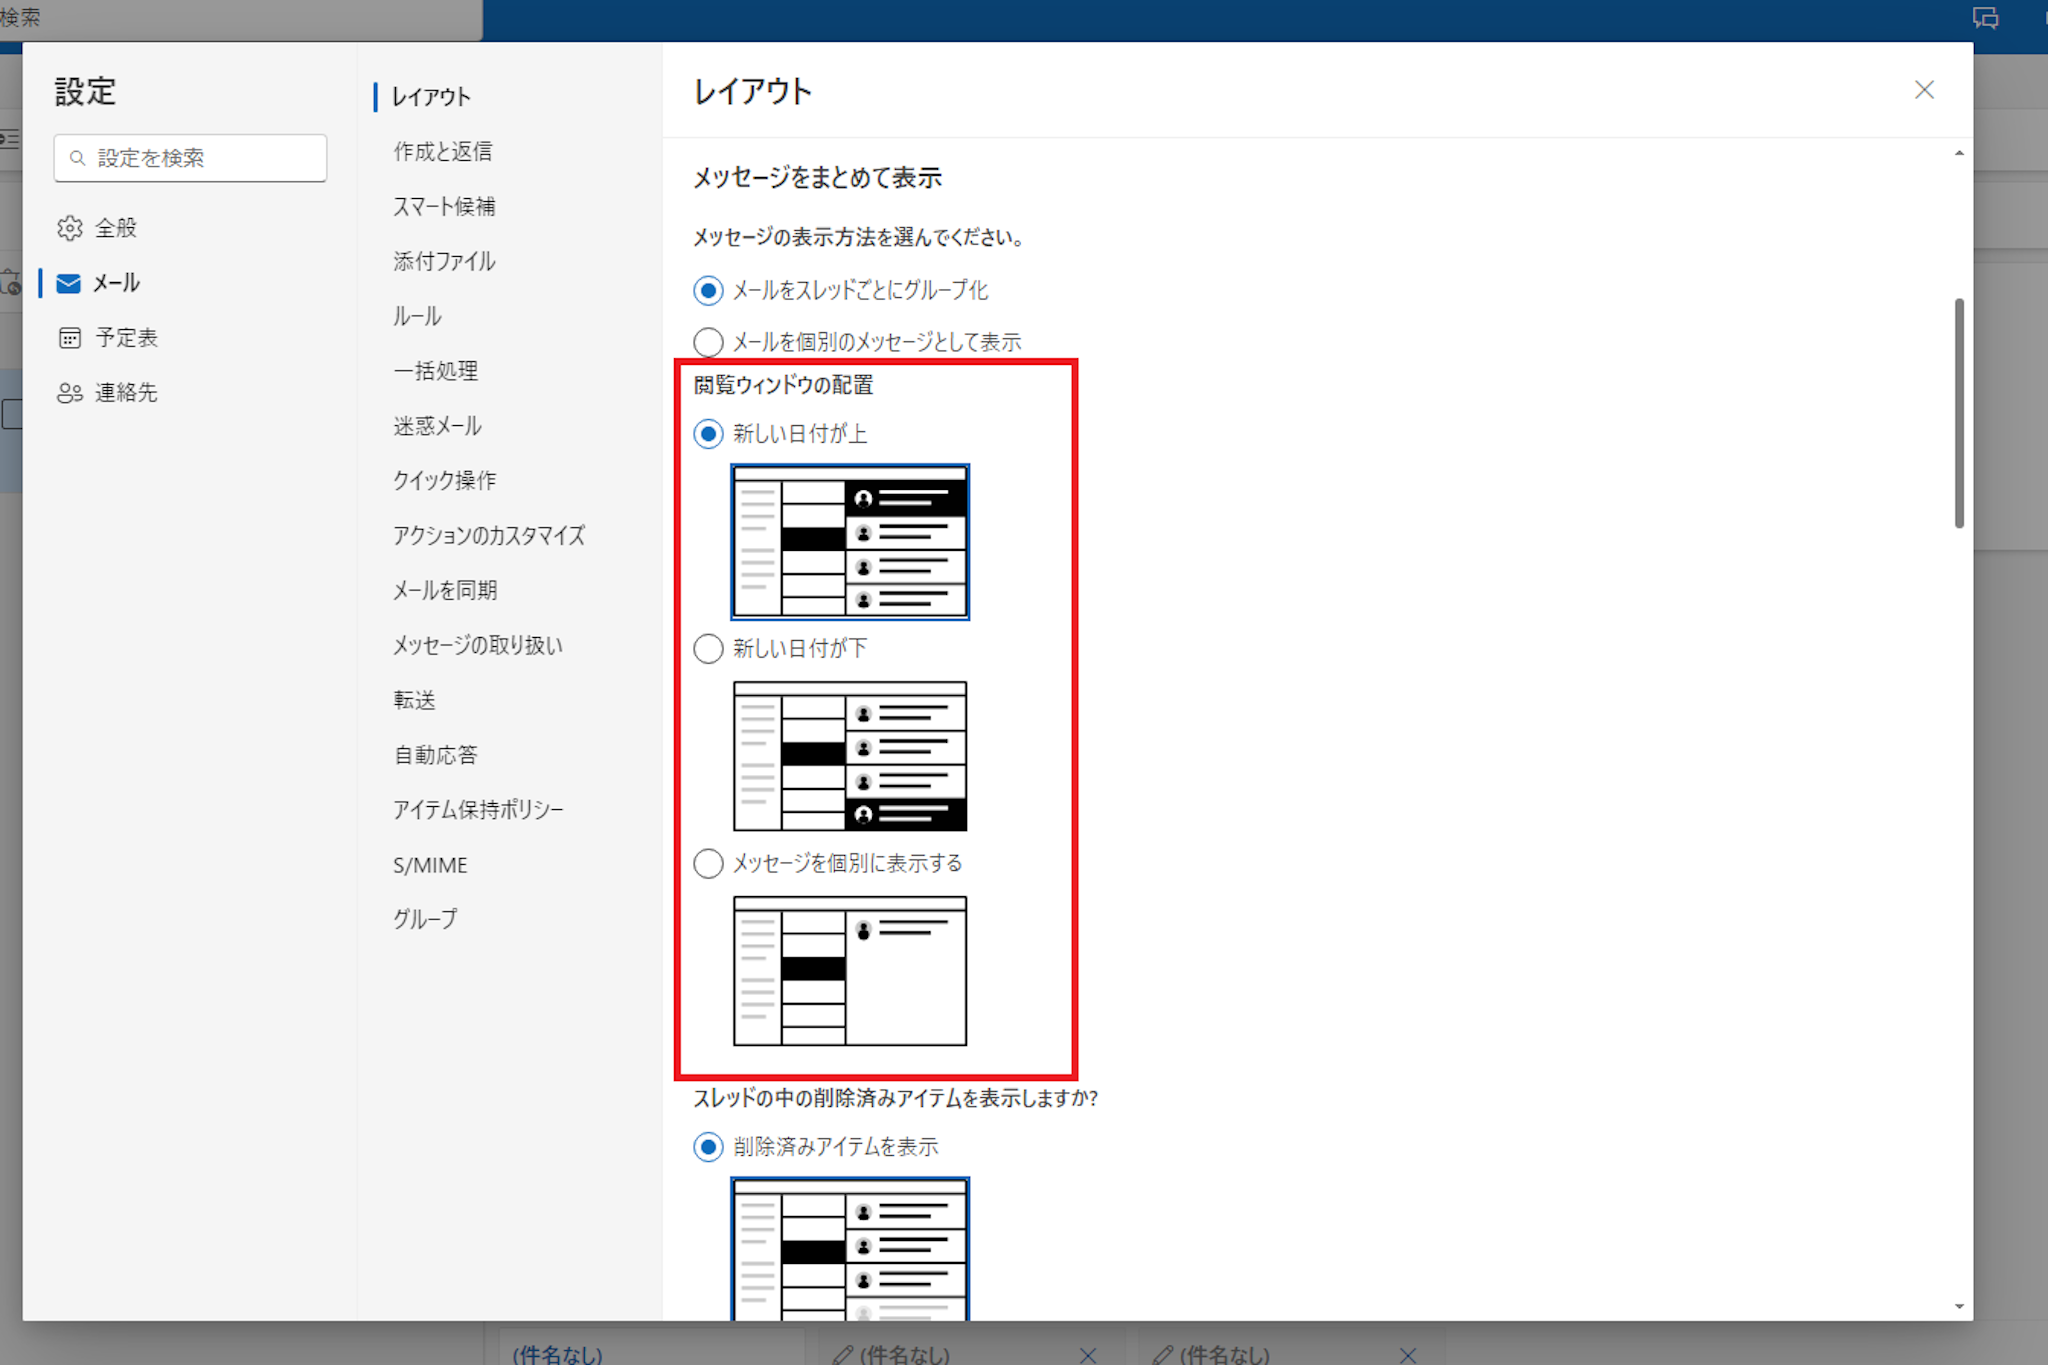This screenshot has height=1365, width=2048.
Task: Click the layout pane vertical scrollbar thumb
Action: point(1959,412)
